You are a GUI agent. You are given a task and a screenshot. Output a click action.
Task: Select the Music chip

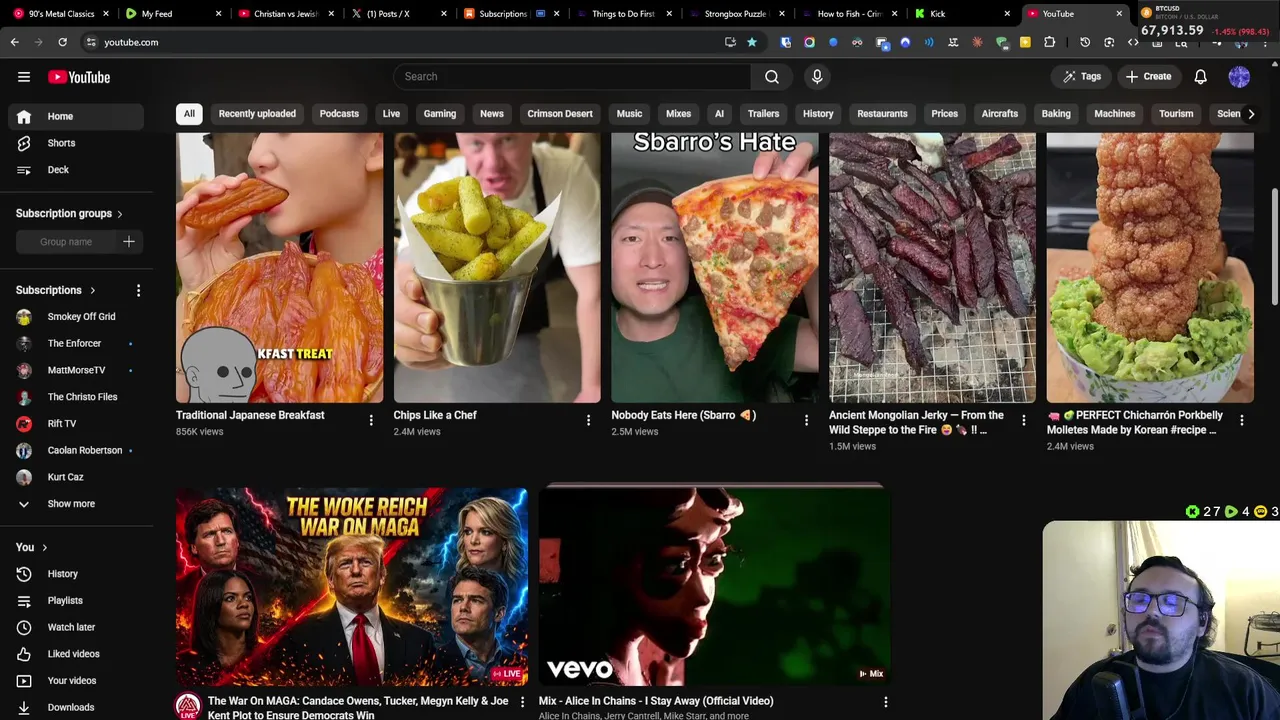[629, 114]
